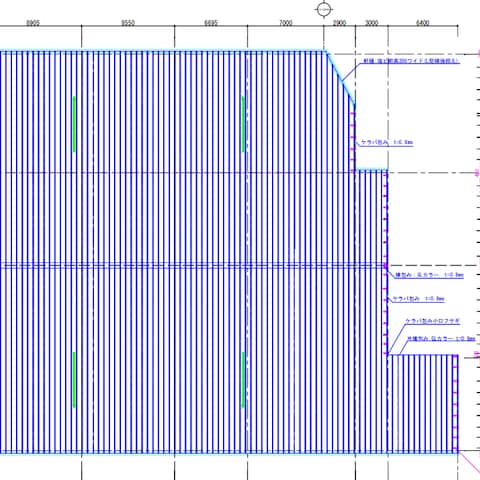Select the 3000 dimension value
This screenshot has width=480, height=480.
(371, 23)
